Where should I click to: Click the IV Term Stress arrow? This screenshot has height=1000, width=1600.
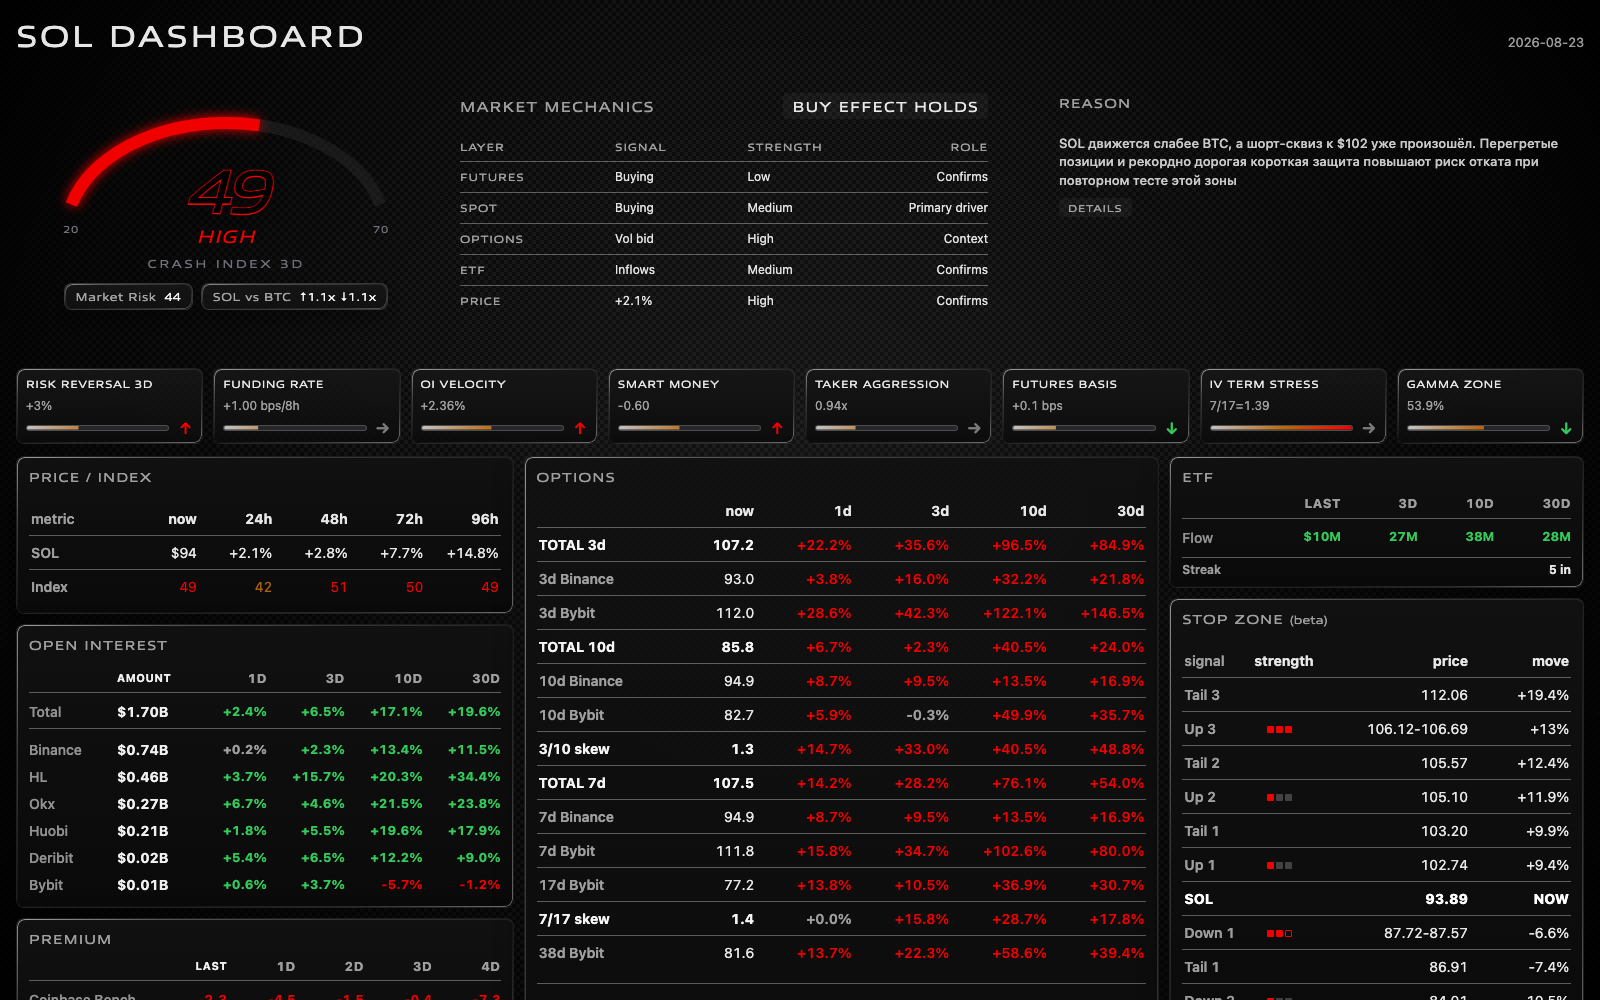click(x=1369, y=428)
